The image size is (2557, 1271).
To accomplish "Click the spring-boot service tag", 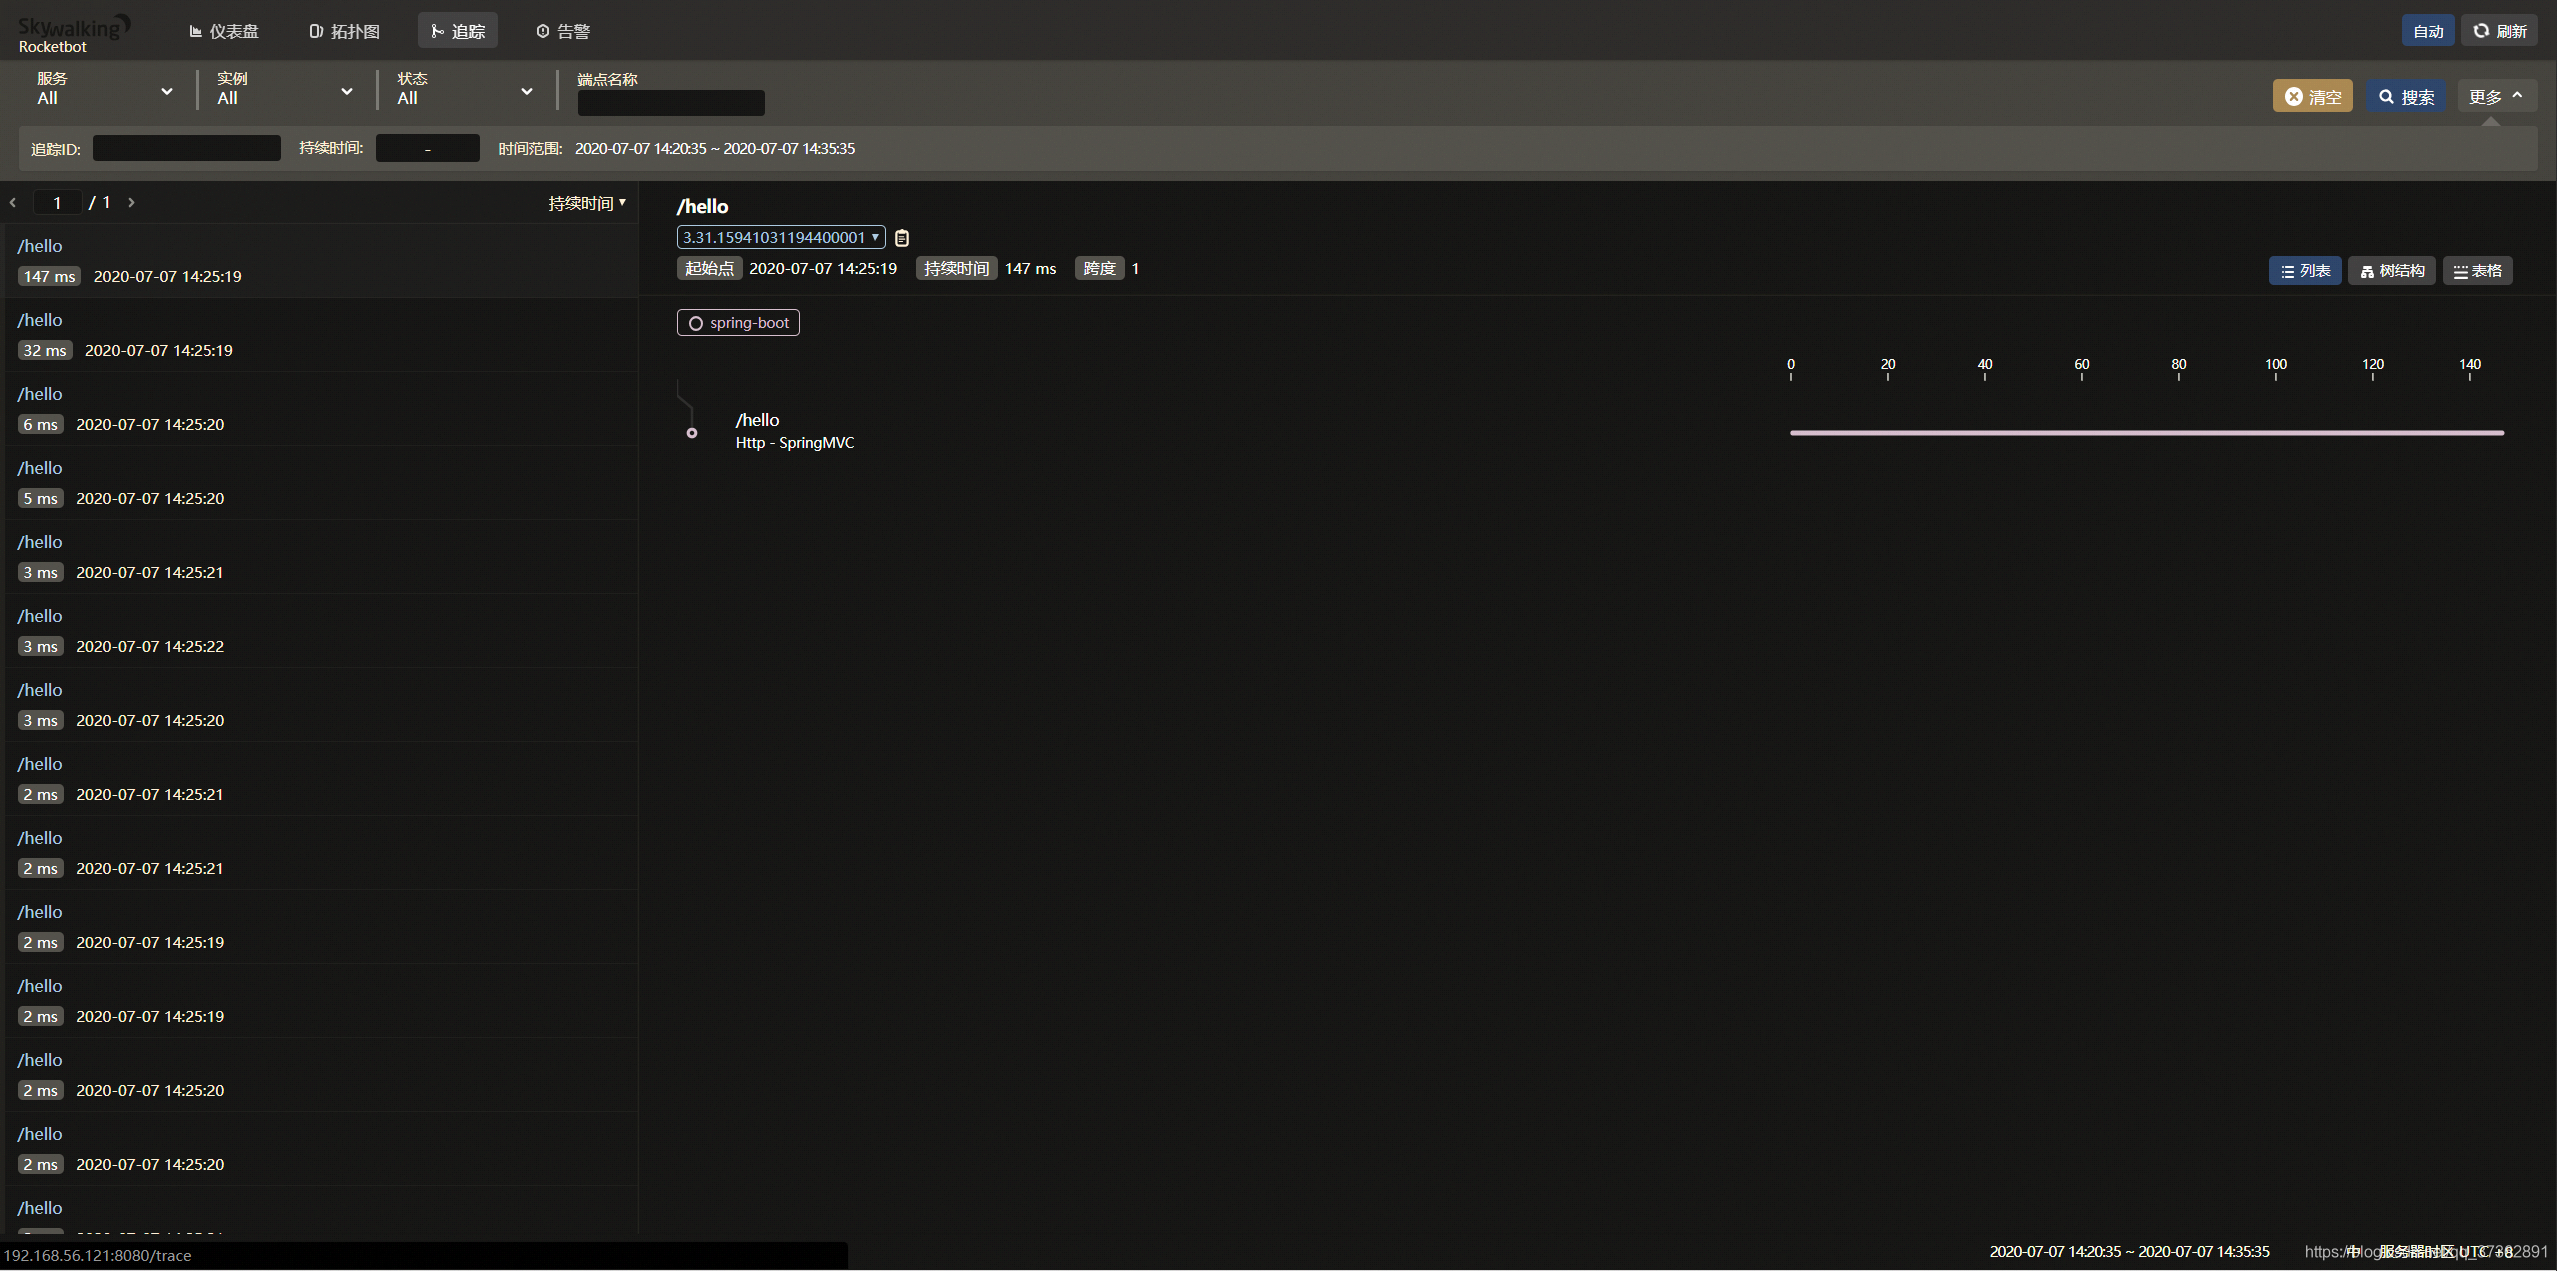I will pos(738,323).
